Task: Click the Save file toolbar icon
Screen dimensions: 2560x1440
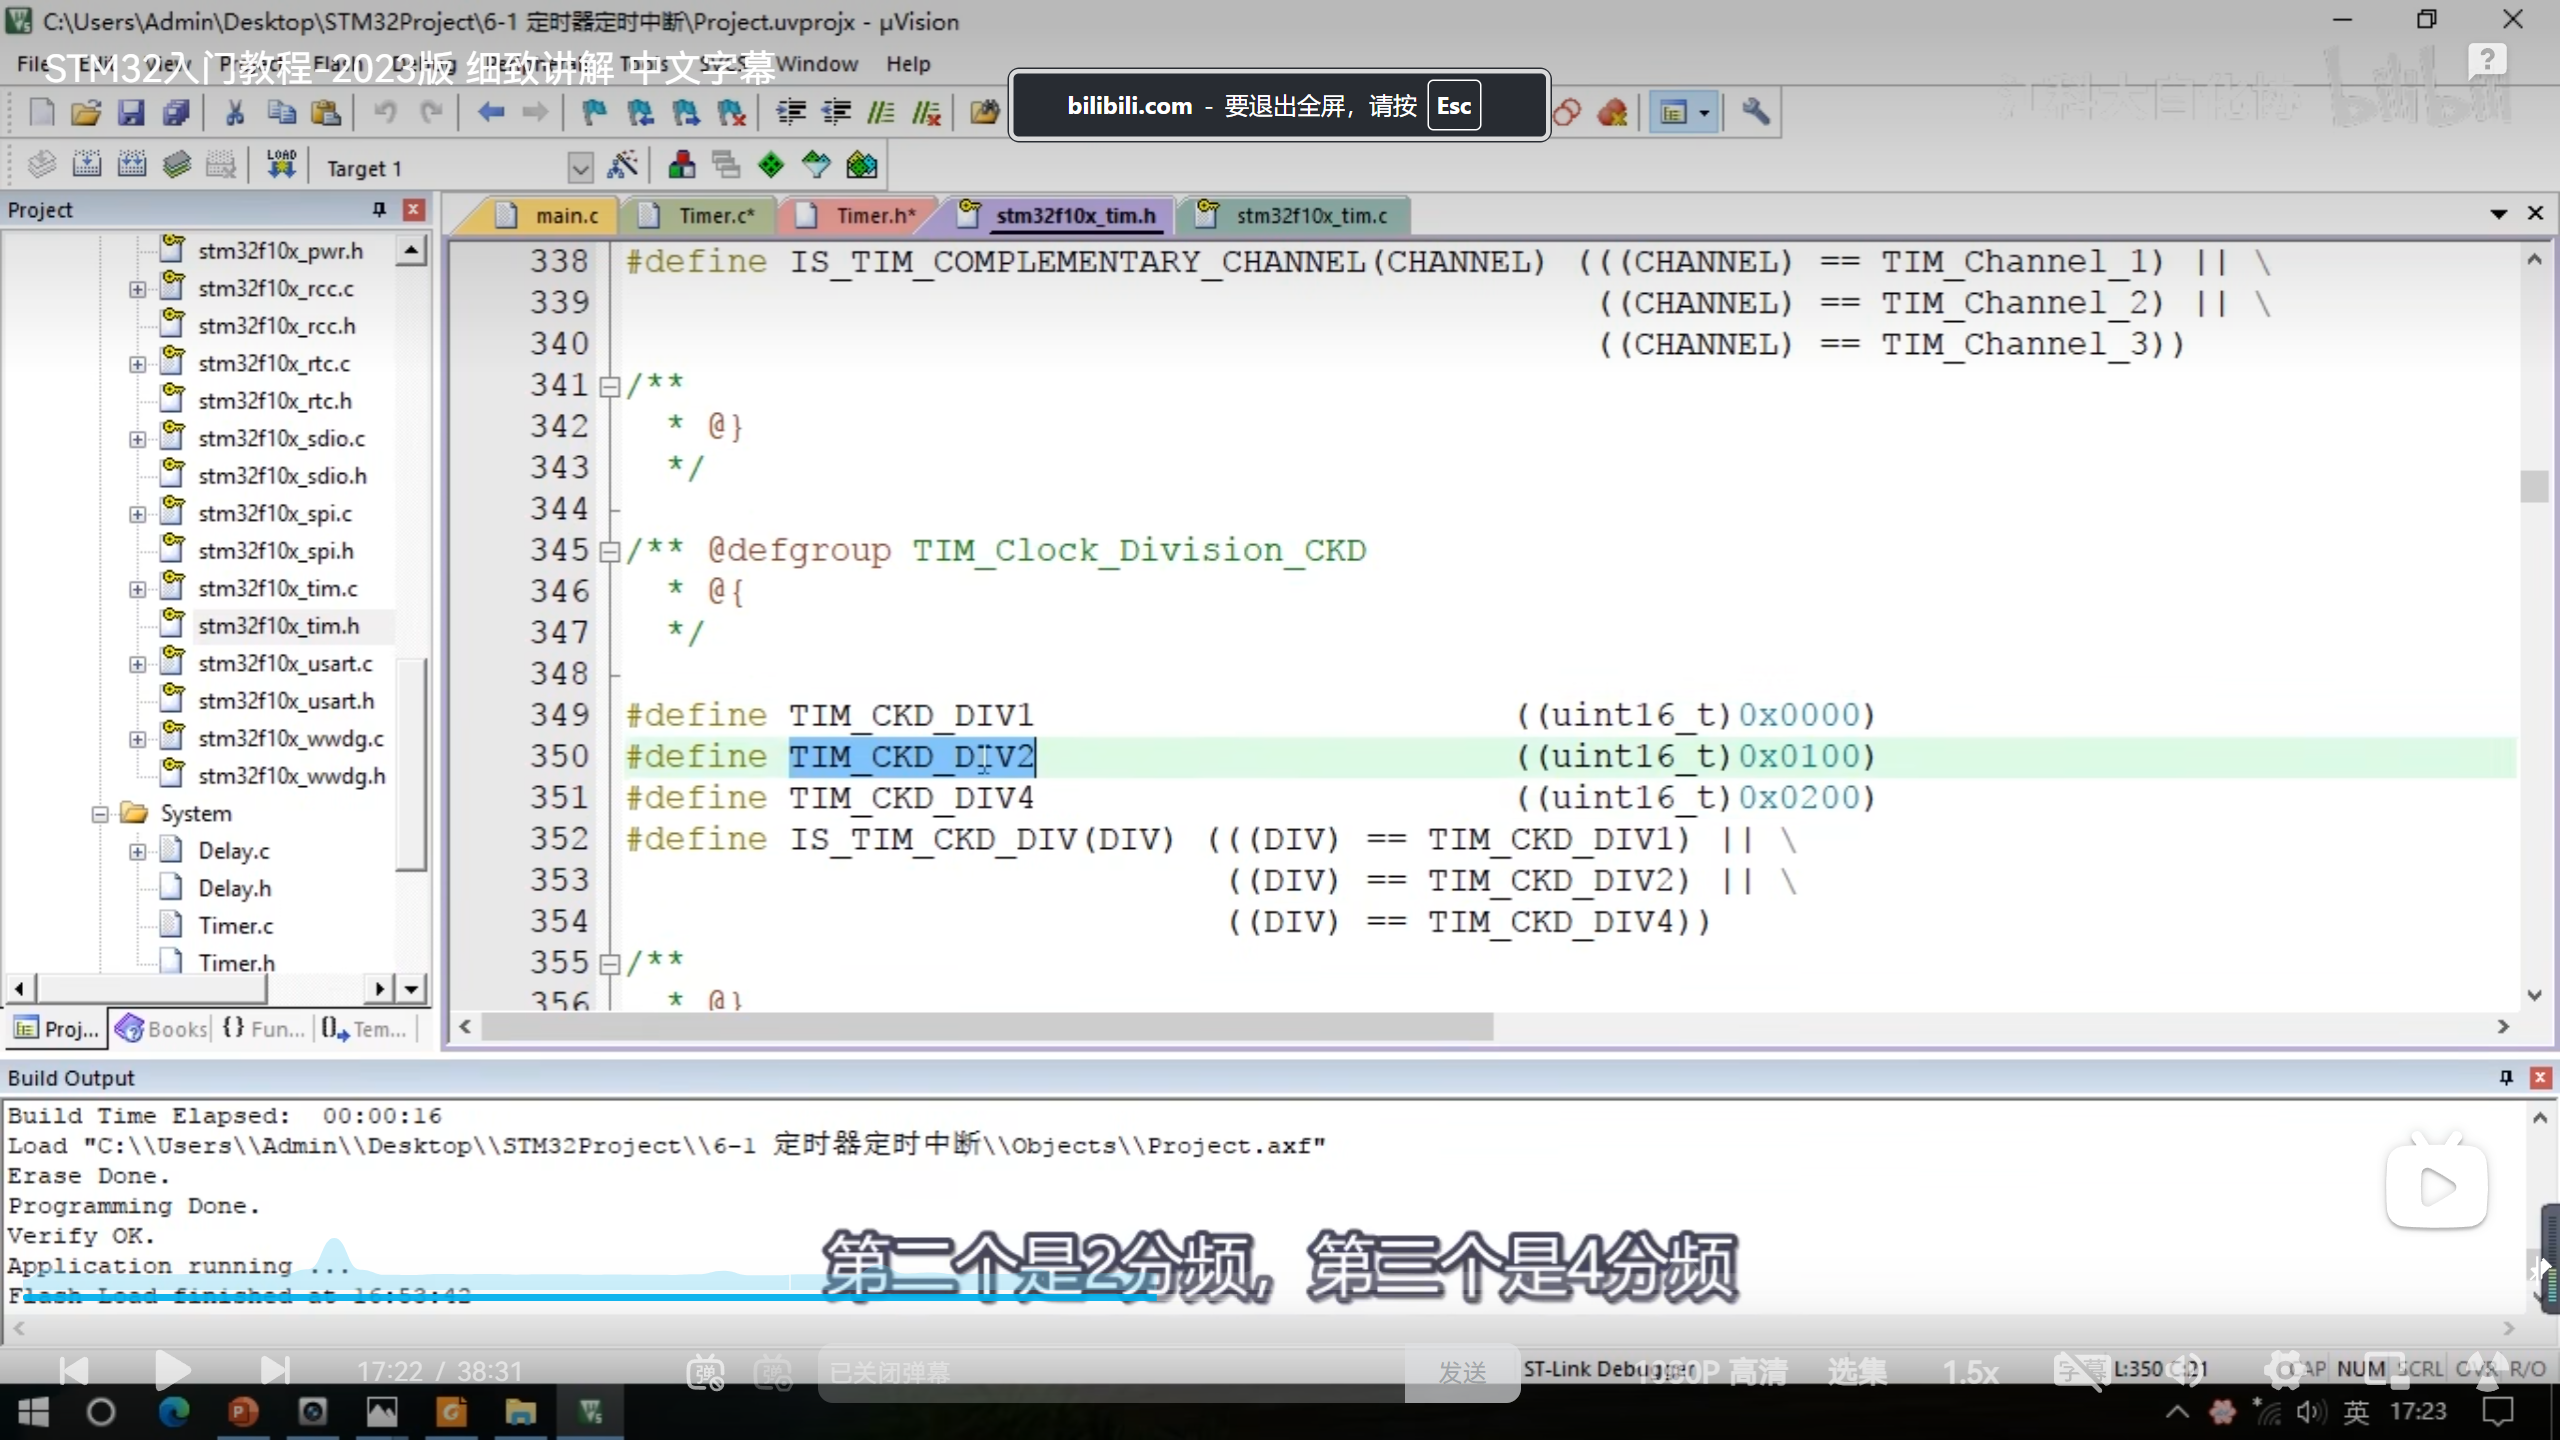Action: click(x=131, y=112)
